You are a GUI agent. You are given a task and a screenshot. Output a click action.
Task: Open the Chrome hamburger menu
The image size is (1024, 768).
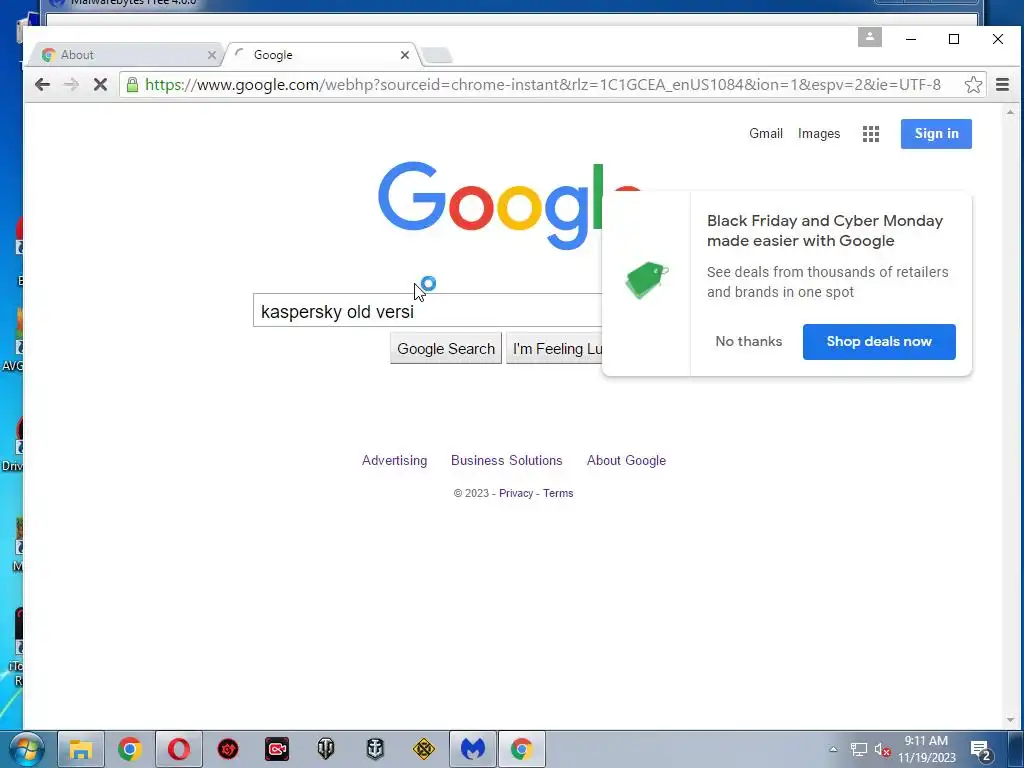click(1002, 84)
